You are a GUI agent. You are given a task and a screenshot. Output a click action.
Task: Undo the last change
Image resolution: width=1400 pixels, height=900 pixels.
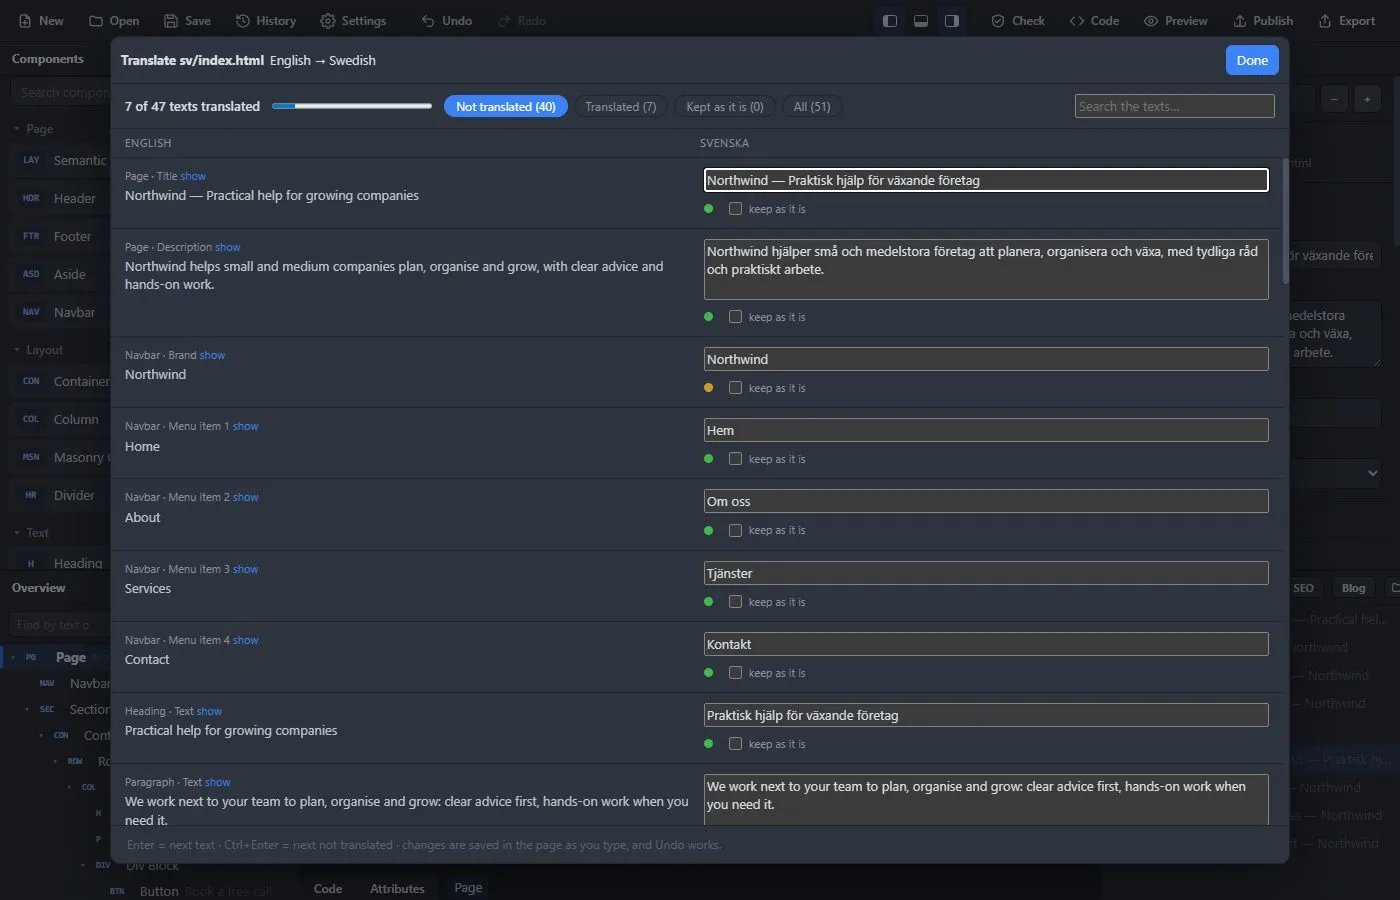coord(446,21)
